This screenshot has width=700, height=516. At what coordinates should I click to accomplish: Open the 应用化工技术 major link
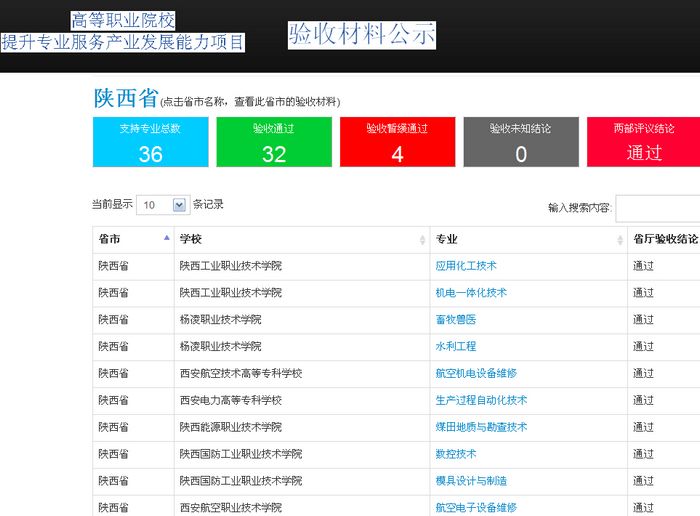click(x=466, y=266)
